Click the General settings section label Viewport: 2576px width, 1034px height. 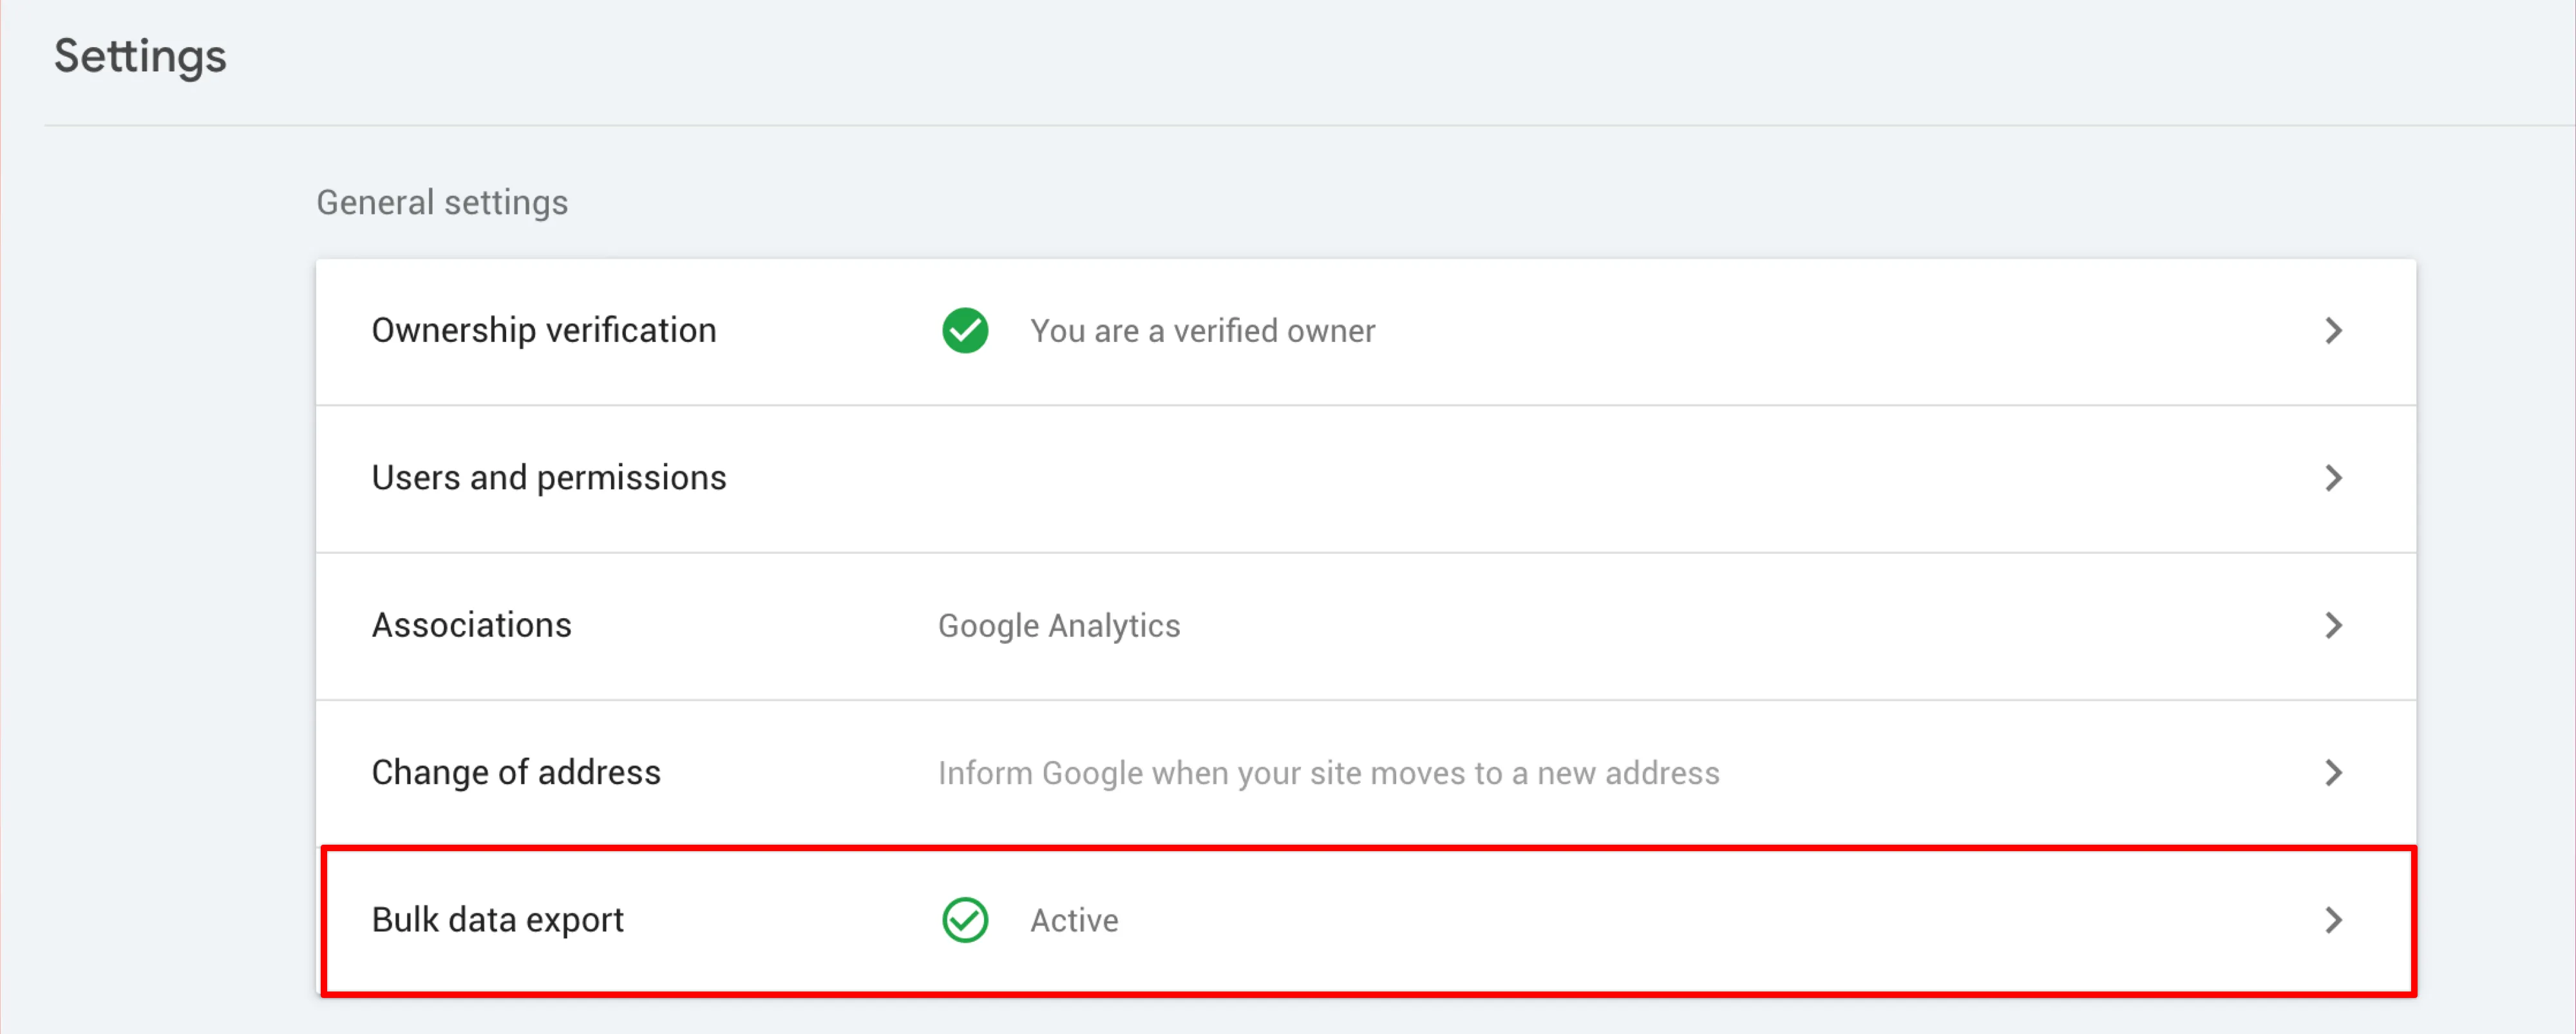coord(442,203)
